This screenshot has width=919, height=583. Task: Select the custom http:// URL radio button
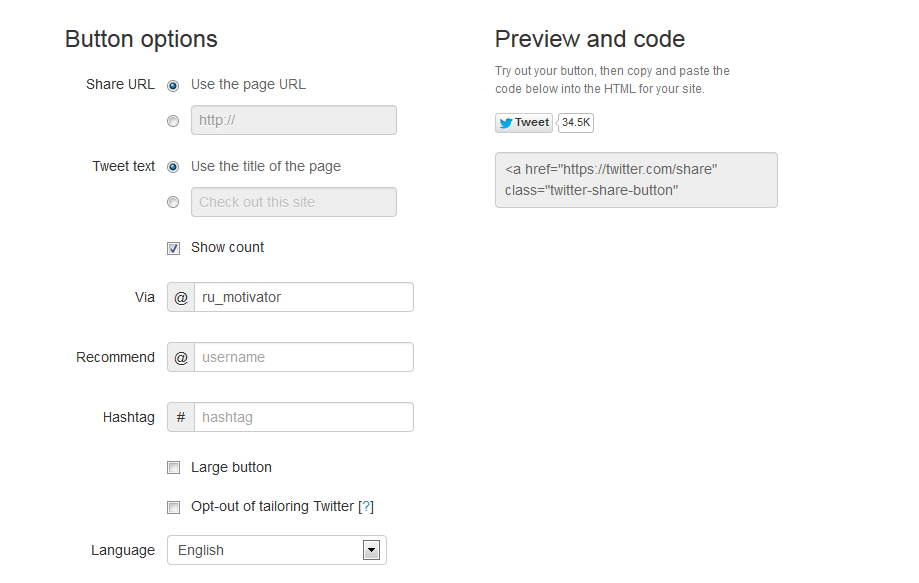tap(173, 121)
